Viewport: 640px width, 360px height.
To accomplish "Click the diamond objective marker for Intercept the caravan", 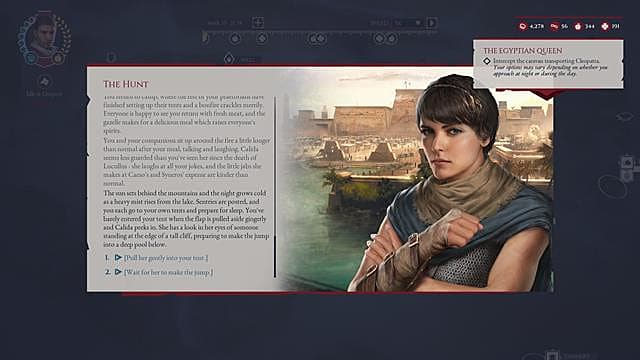I will click(487, 61).
